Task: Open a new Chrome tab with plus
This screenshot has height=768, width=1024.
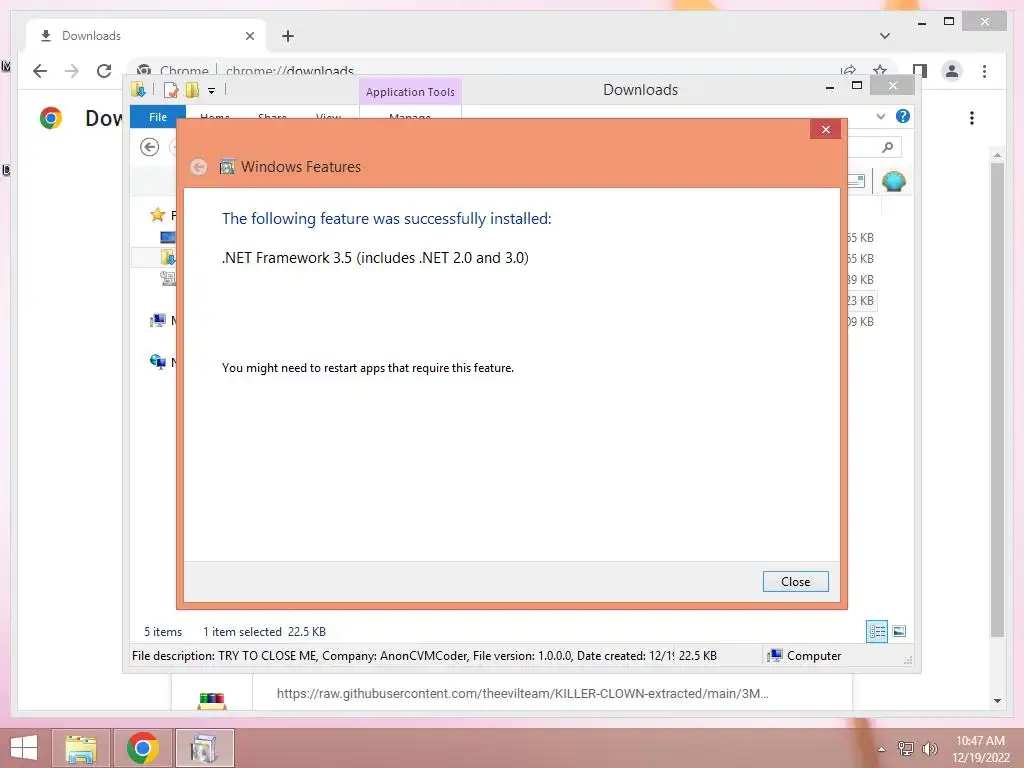Action: [288, 36]
